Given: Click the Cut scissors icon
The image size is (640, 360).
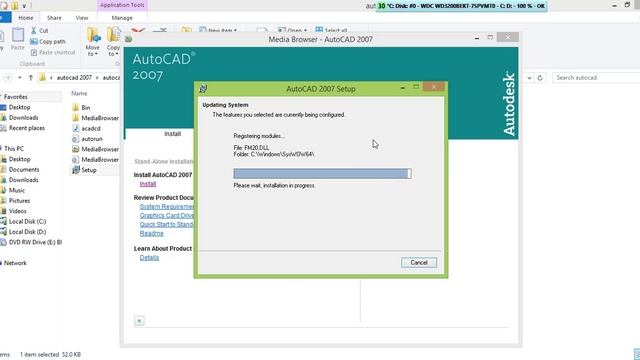Looking at the screenshot, I should click(x=34, y=31).
